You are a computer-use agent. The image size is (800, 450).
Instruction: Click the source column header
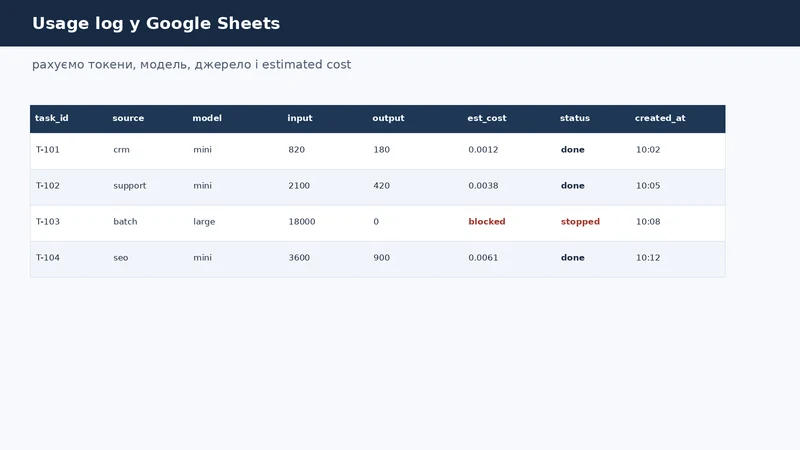point(128,118)
